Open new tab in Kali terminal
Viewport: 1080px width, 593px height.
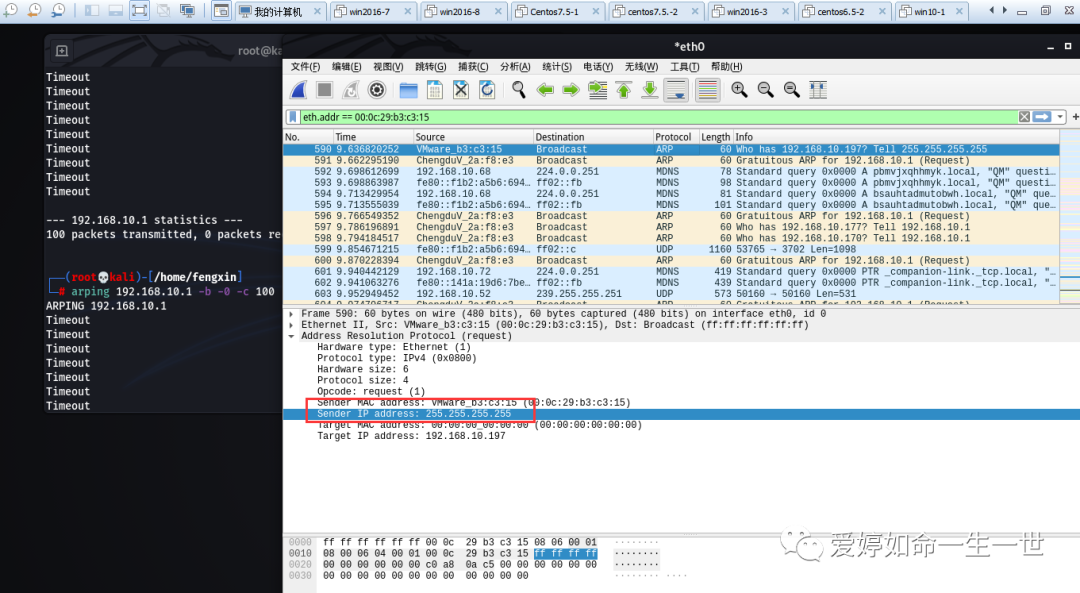61,51
